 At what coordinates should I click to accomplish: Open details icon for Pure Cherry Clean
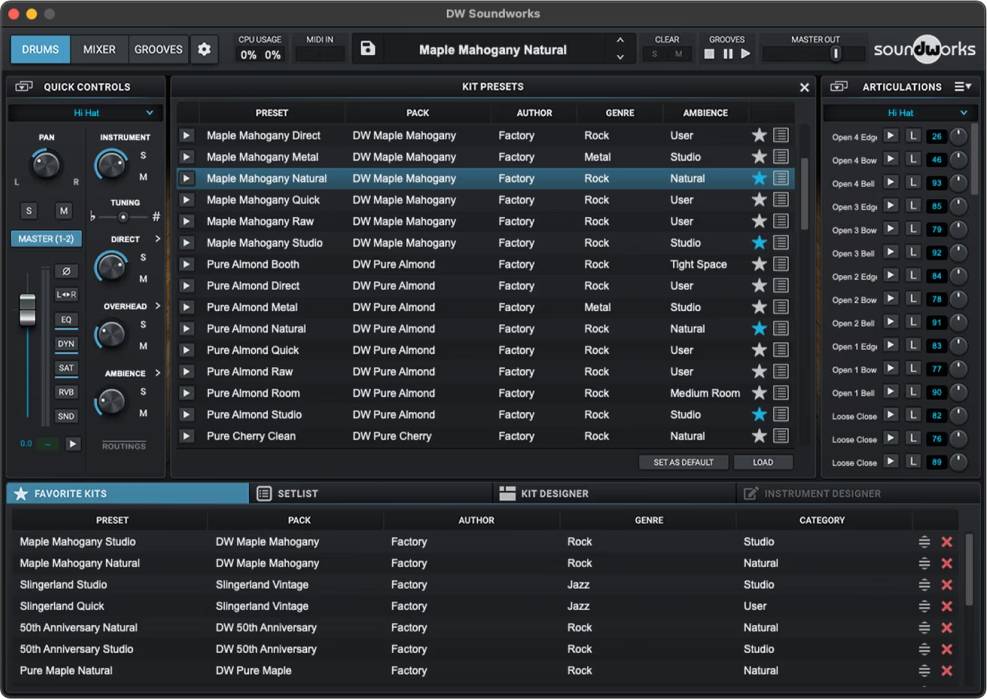coord(781,436)
